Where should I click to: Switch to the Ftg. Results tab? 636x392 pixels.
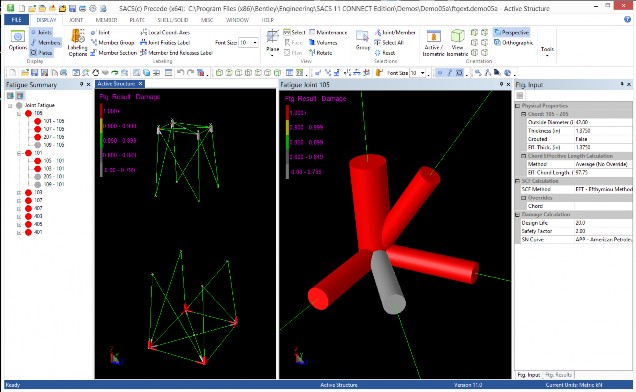pos(559,375)
